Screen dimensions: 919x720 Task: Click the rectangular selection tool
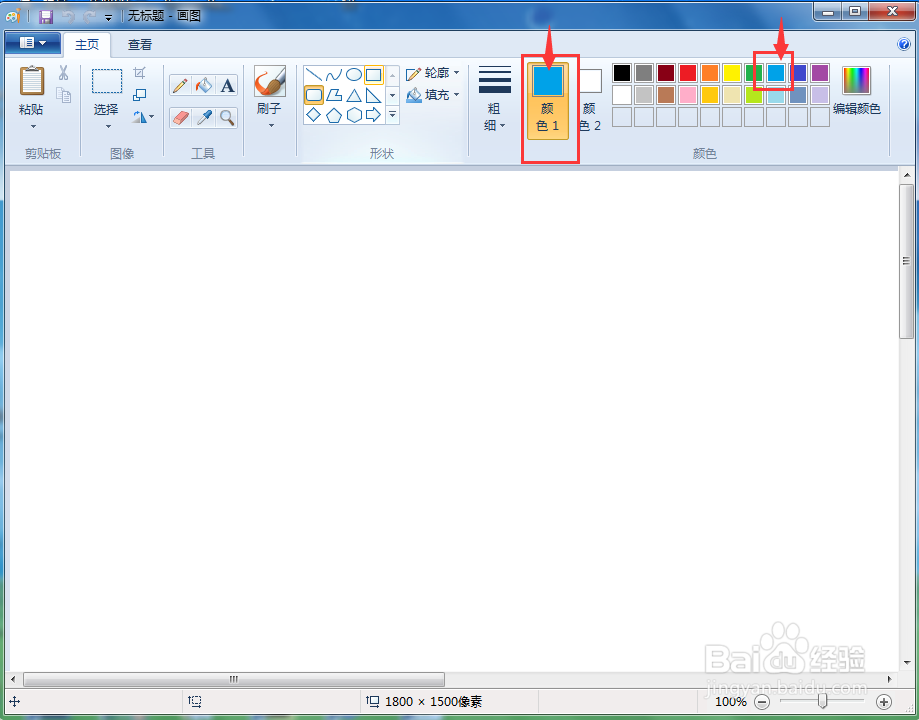click(x=107, y=81)
